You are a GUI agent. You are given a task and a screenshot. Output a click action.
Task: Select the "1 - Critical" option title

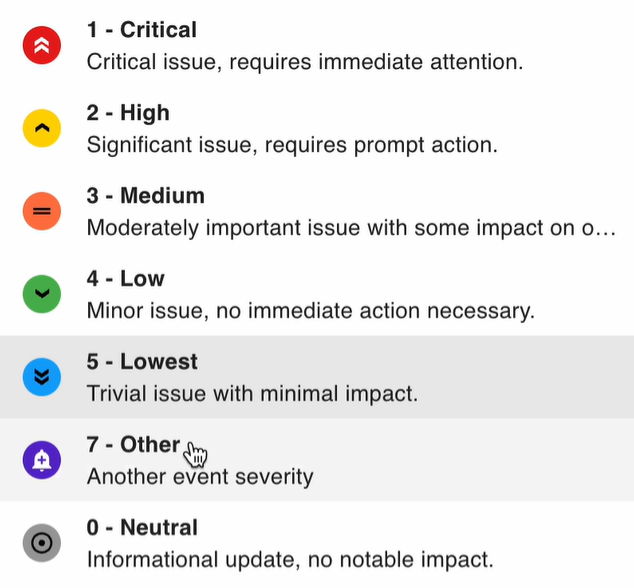[141, 30]
